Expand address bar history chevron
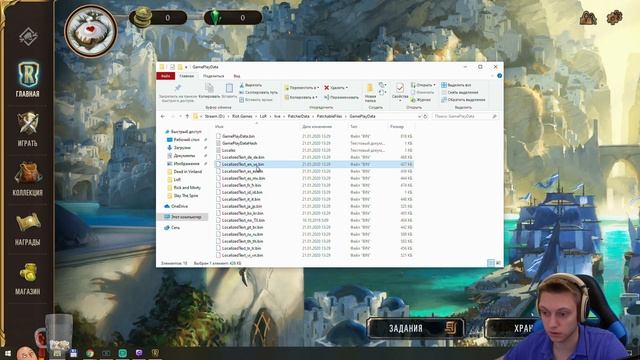The height and width of the screenshot is (360, 640). click(419, 116)
